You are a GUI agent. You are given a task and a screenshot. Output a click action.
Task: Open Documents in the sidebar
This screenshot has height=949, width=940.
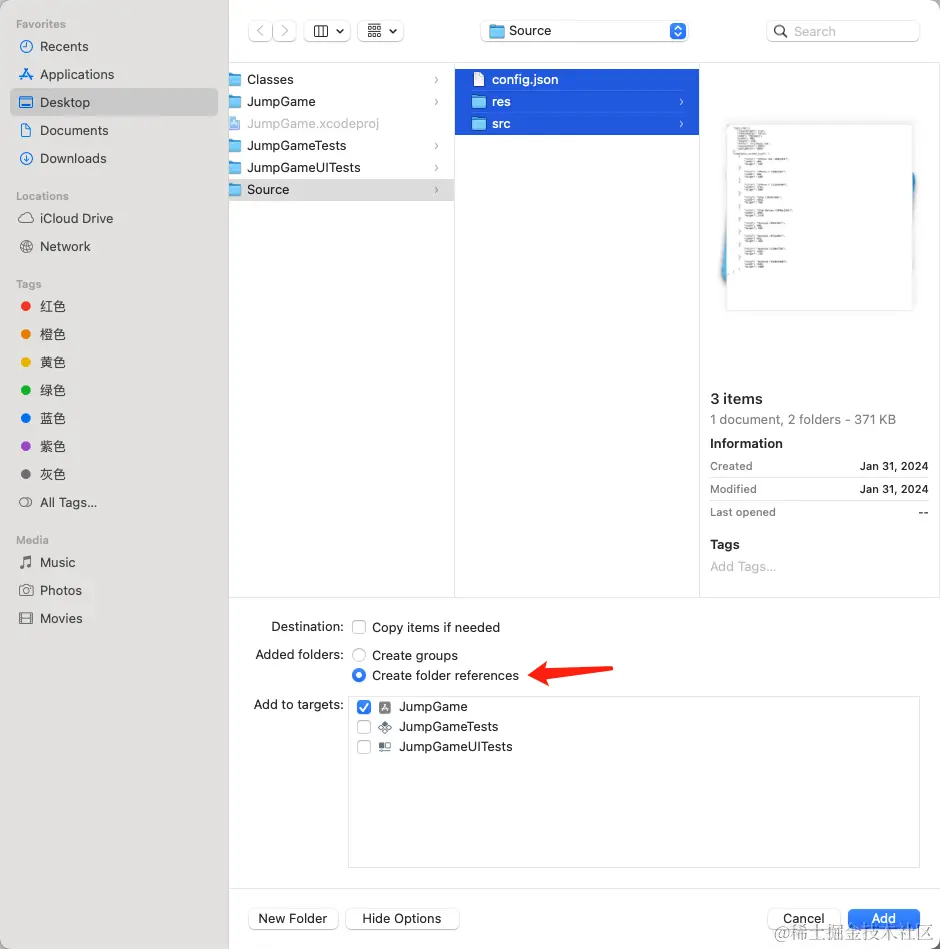click(x=114, y=131)
